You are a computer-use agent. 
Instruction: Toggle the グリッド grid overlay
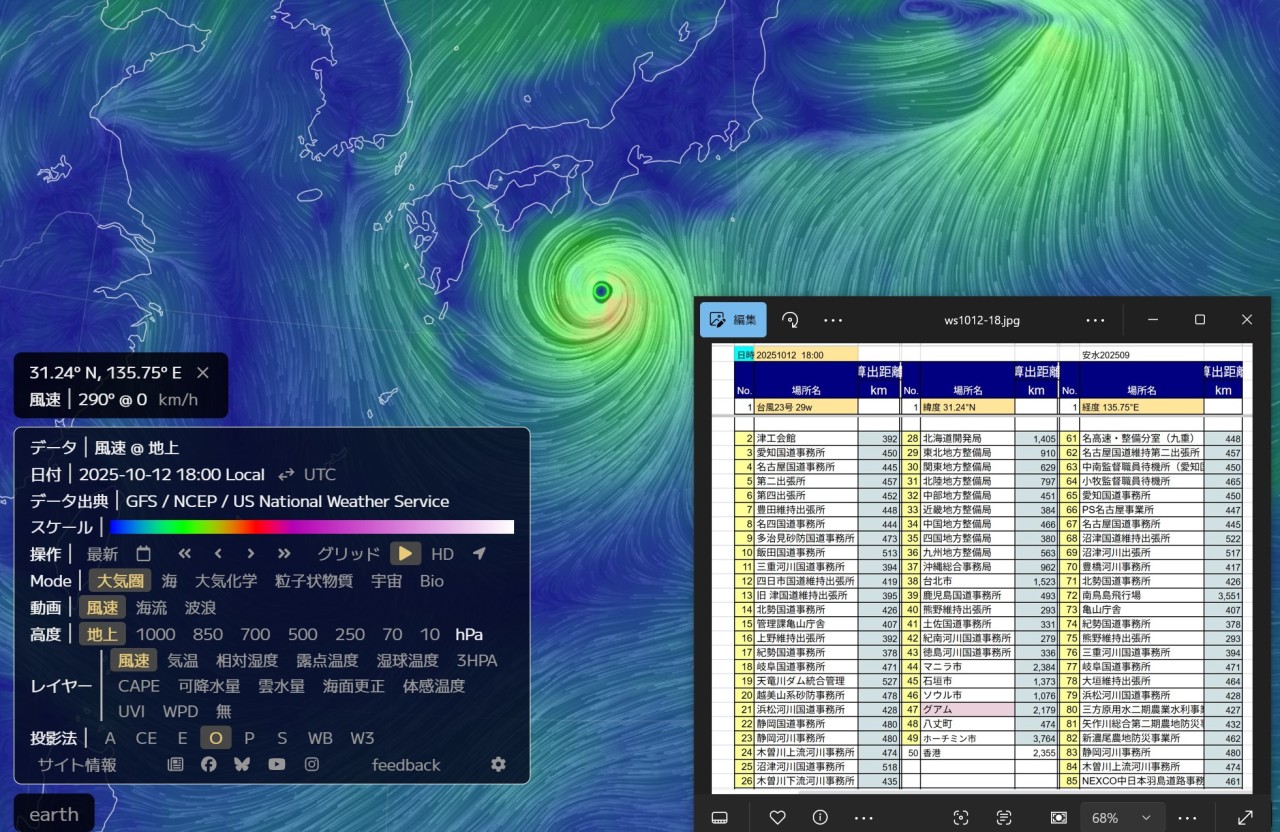[x=348, y=554]
